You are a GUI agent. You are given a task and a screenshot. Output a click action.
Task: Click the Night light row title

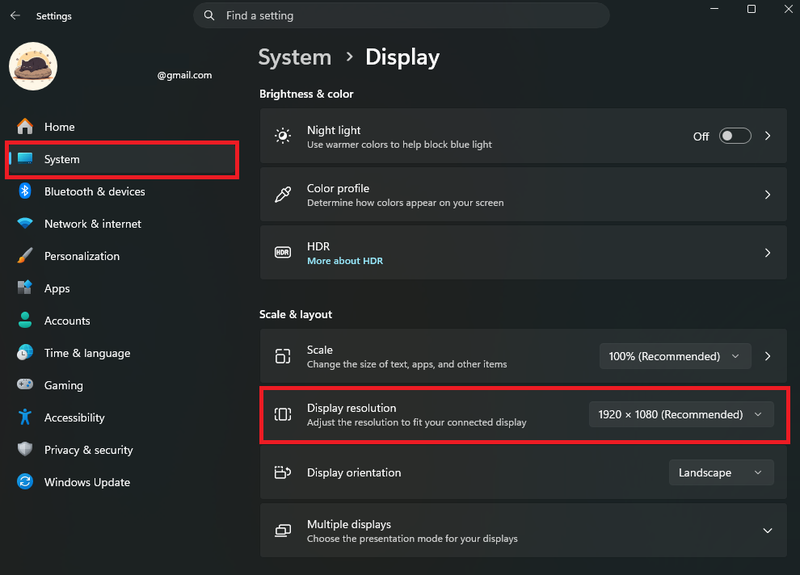[334, 130]
